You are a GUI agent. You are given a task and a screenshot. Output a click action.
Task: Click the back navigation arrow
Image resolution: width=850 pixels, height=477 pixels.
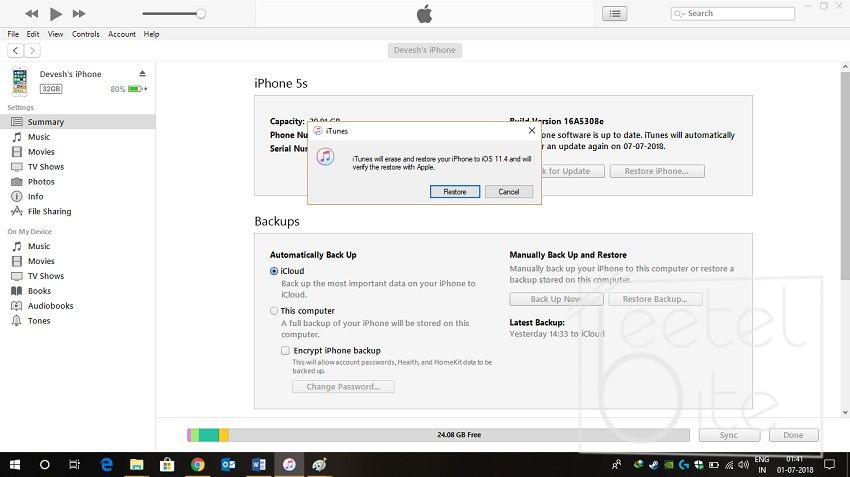15,50
